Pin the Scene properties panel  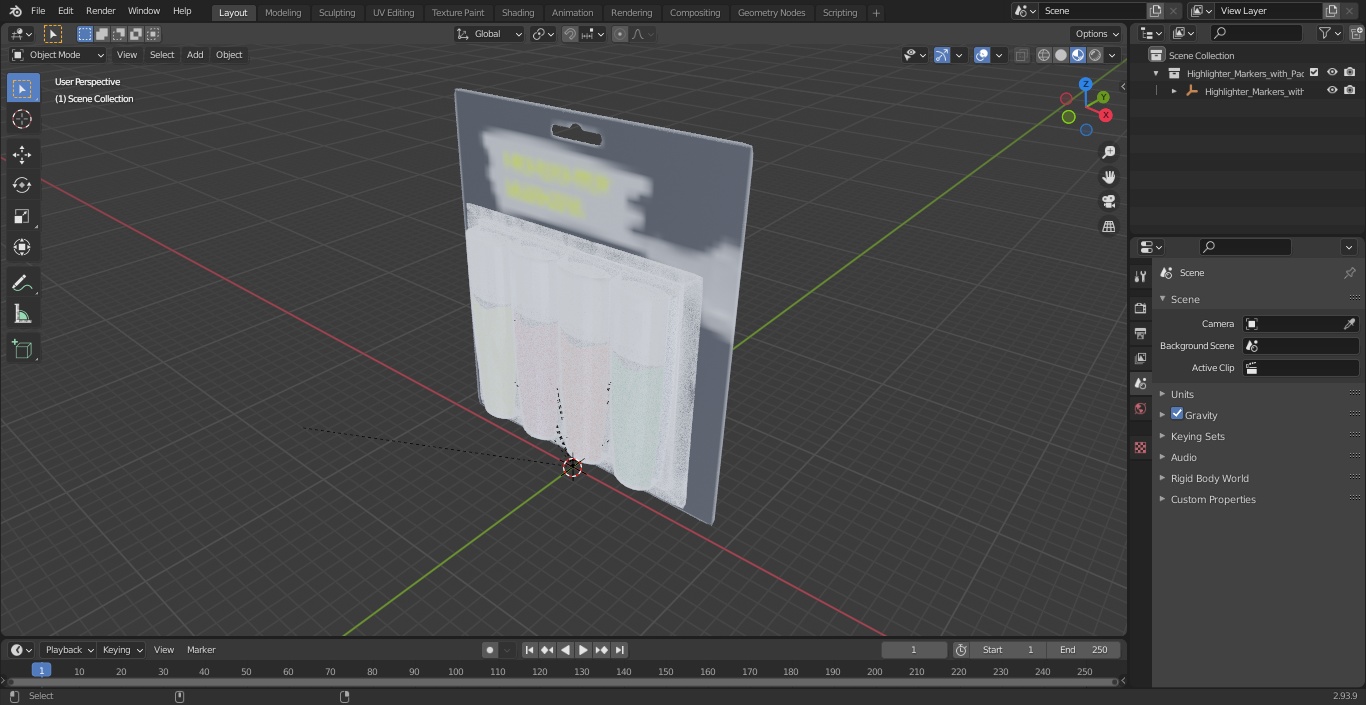(1349, 273)
